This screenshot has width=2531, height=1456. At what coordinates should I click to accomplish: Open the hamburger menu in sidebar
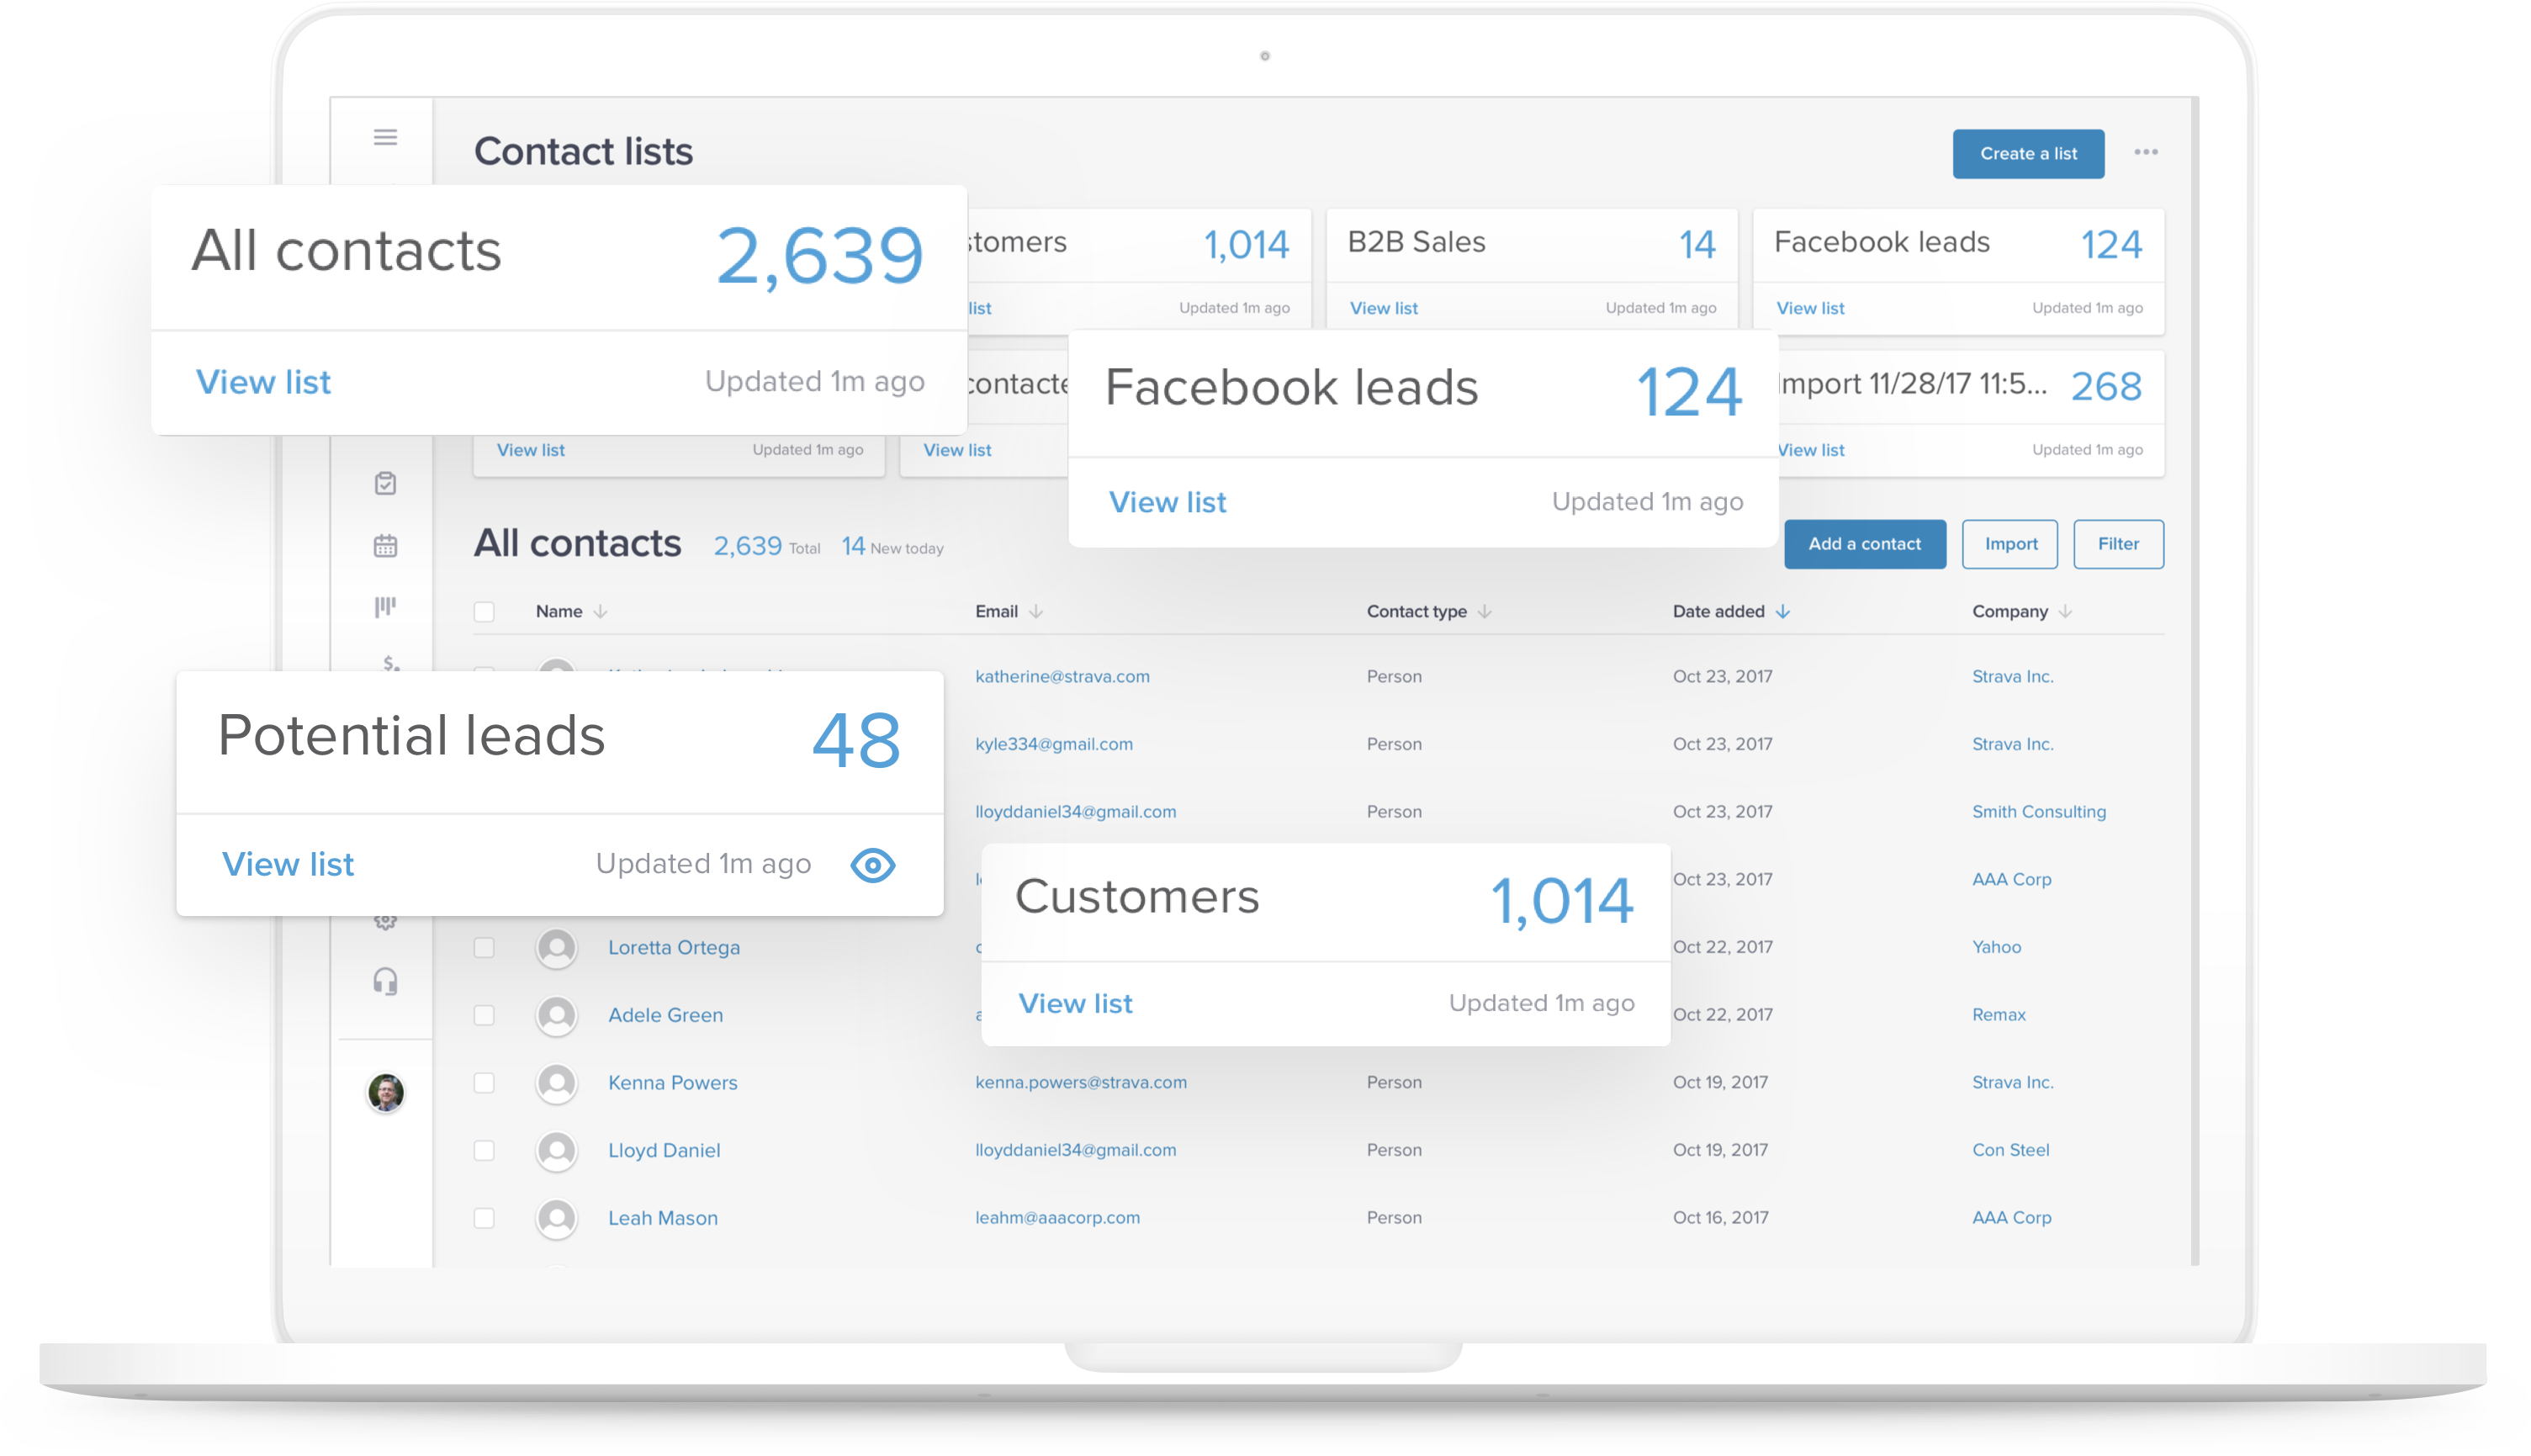coord(385,137)
